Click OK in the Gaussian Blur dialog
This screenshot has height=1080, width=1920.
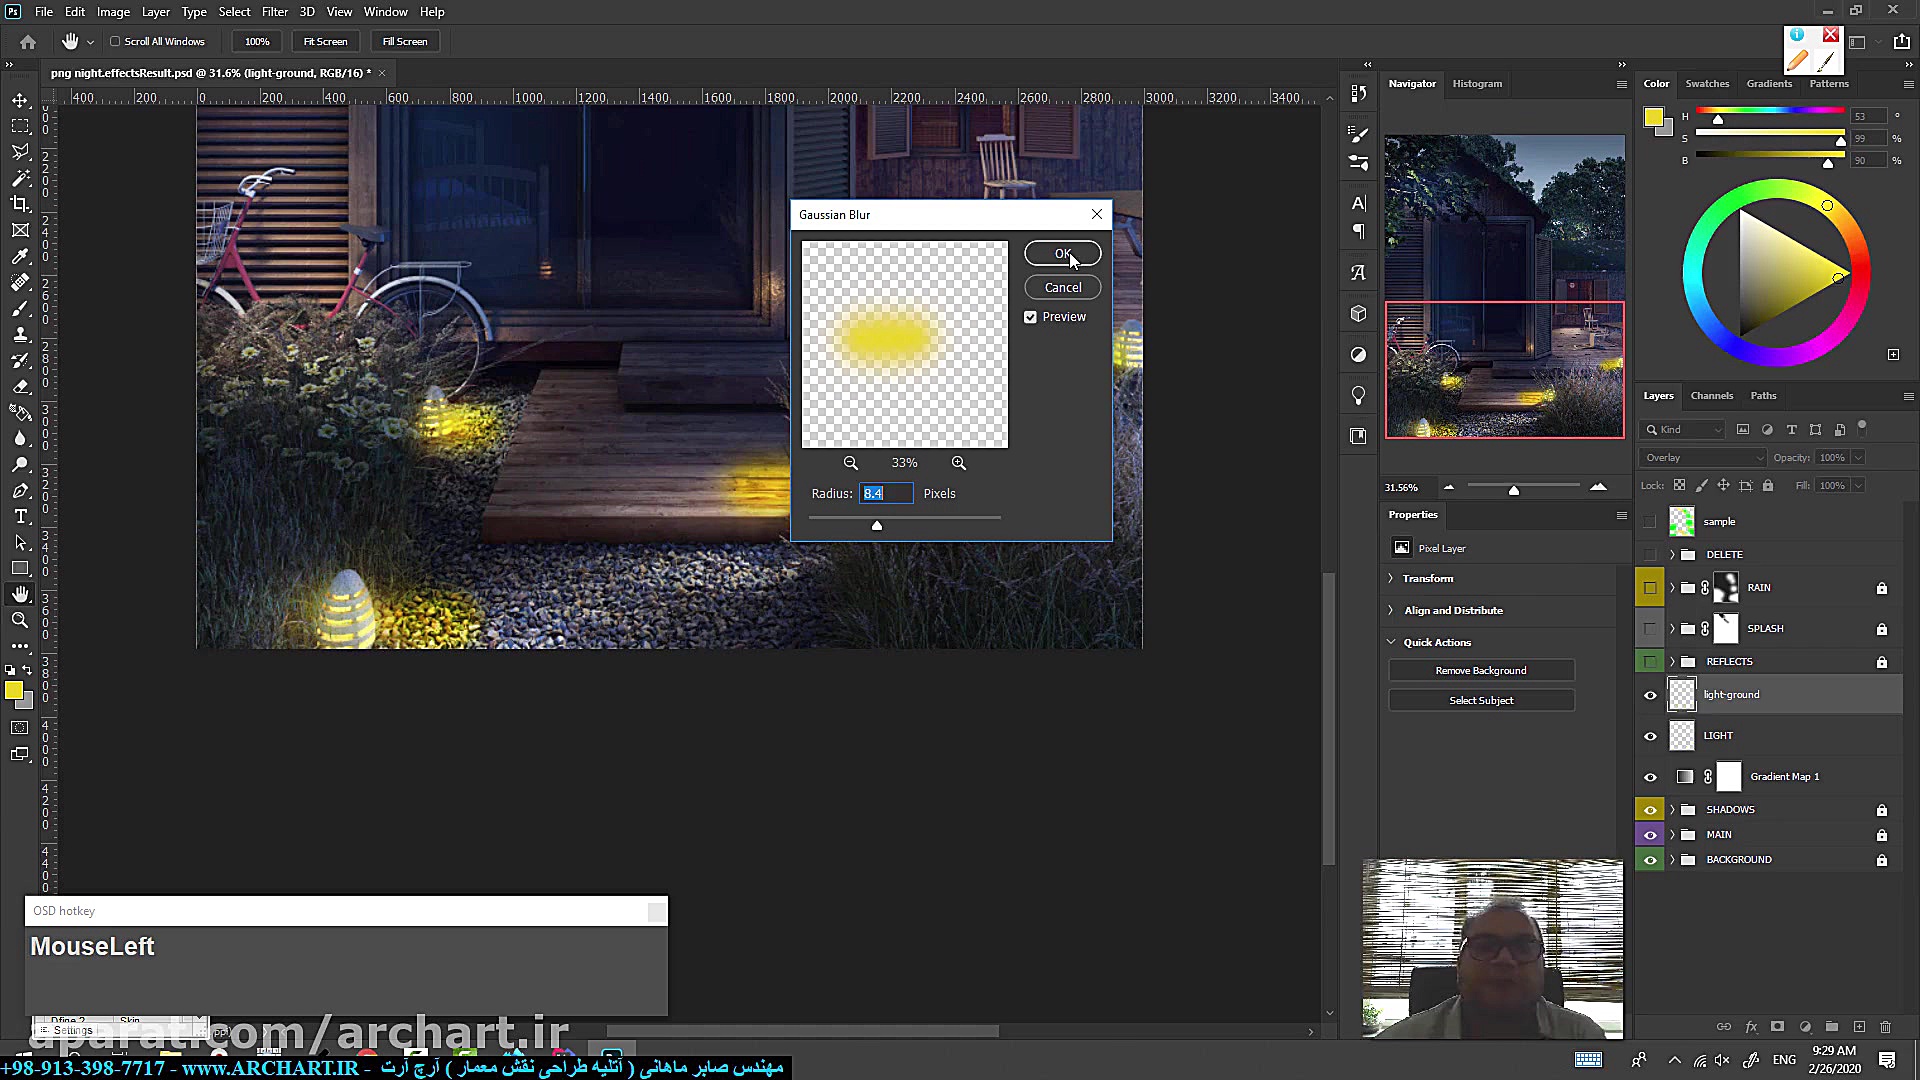coord(1062,254)
